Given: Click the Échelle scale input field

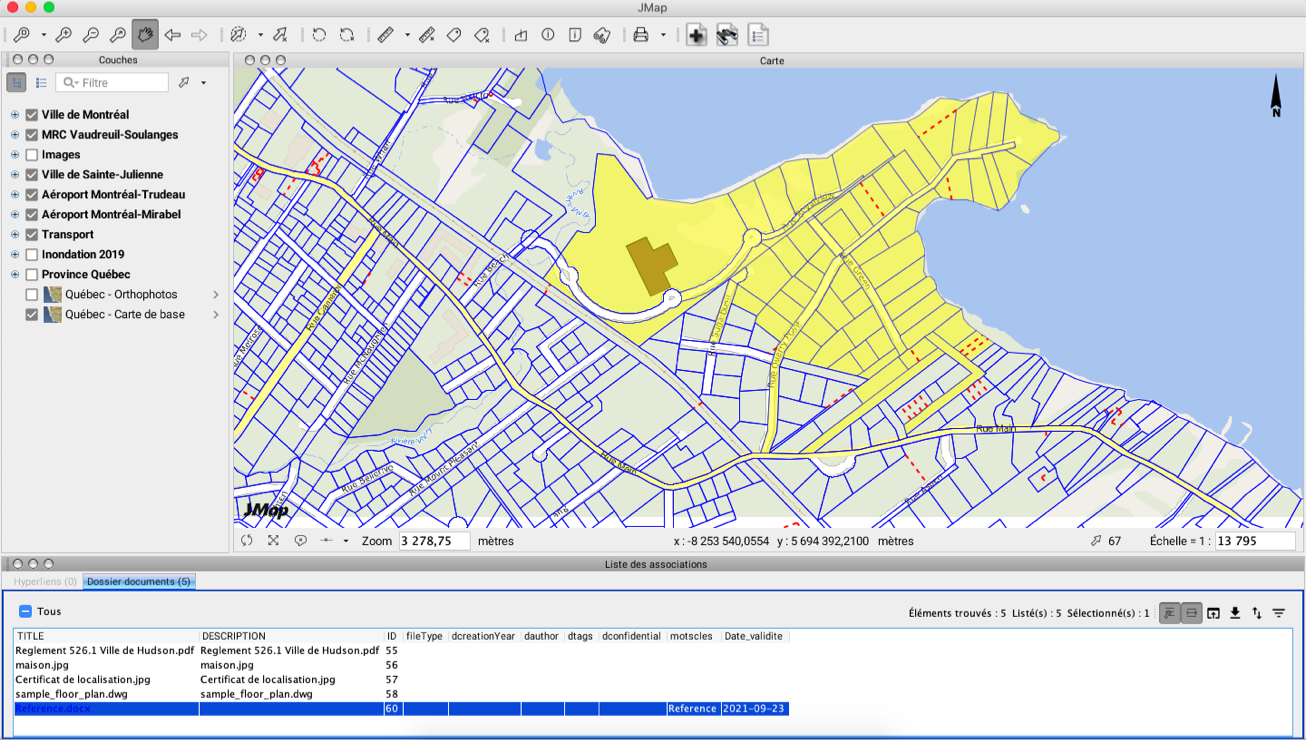Looking at the screenshot, I should (x=1254, y=541).
